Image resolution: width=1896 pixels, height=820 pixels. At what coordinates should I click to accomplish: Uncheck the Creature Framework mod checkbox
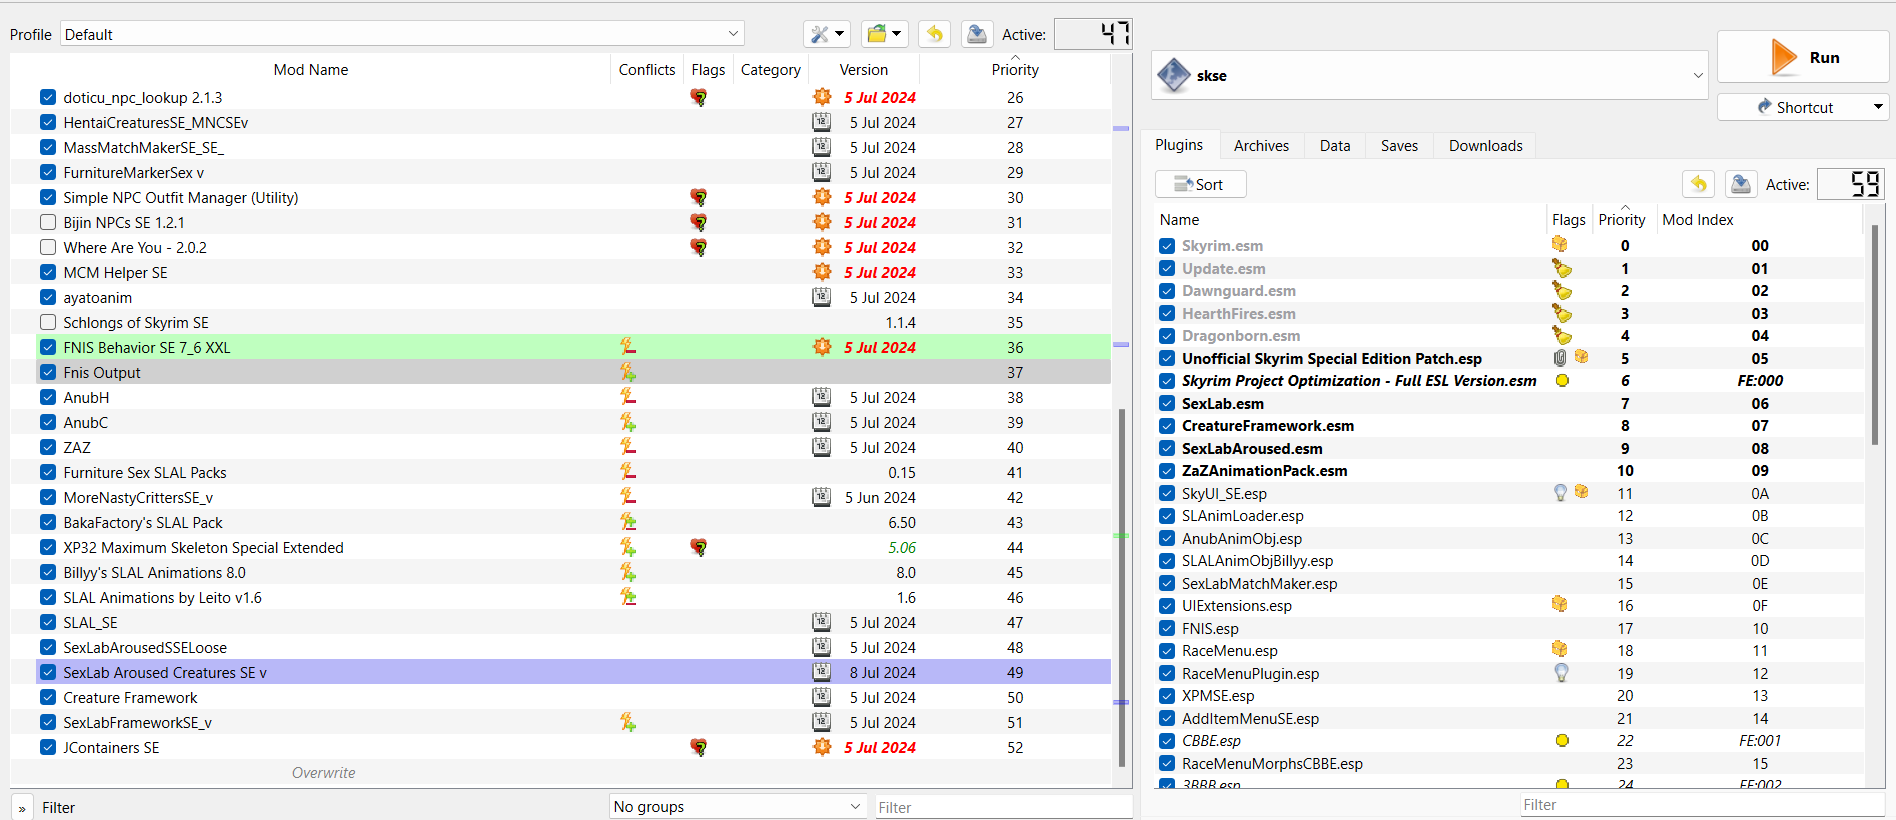pyautogui.click(x=48, y=697)
